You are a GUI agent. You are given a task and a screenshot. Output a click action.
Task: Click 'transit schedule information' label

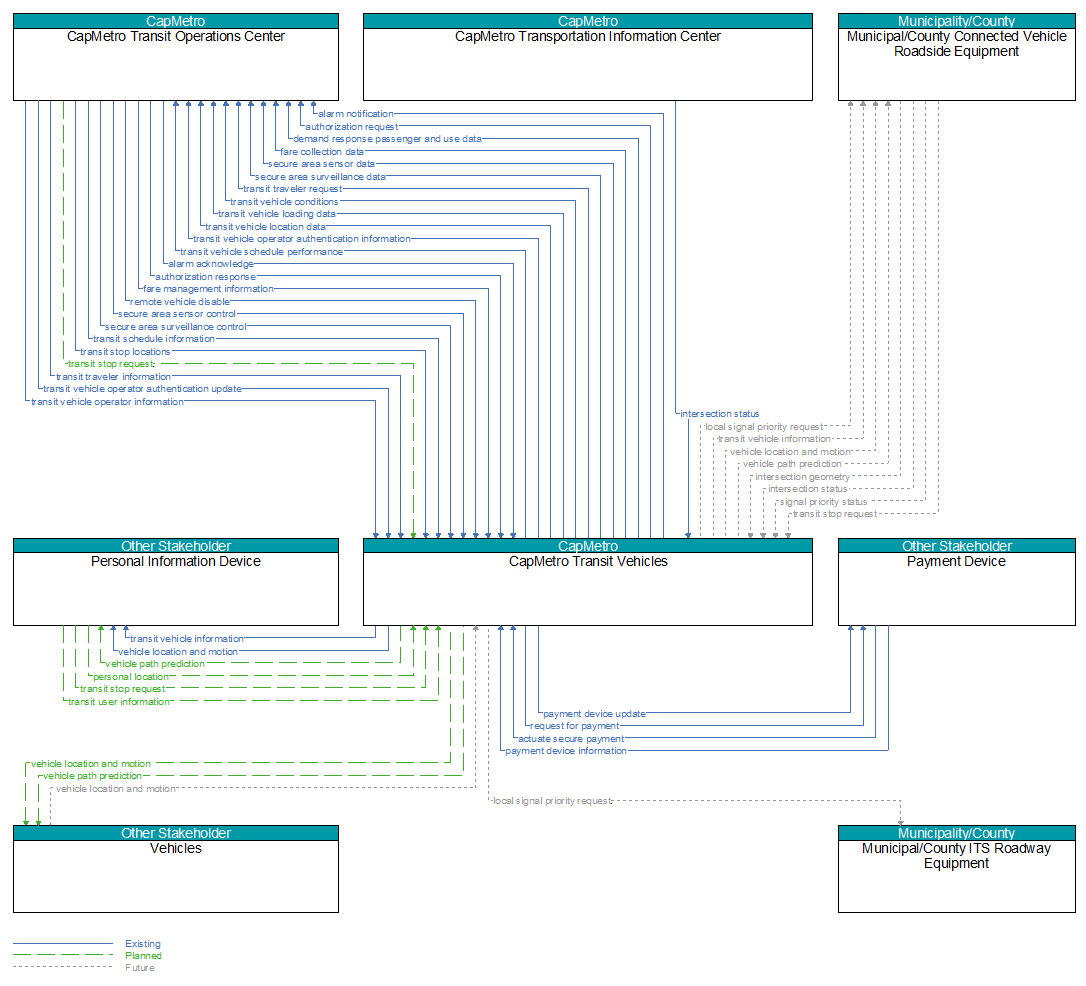[154, 339]
